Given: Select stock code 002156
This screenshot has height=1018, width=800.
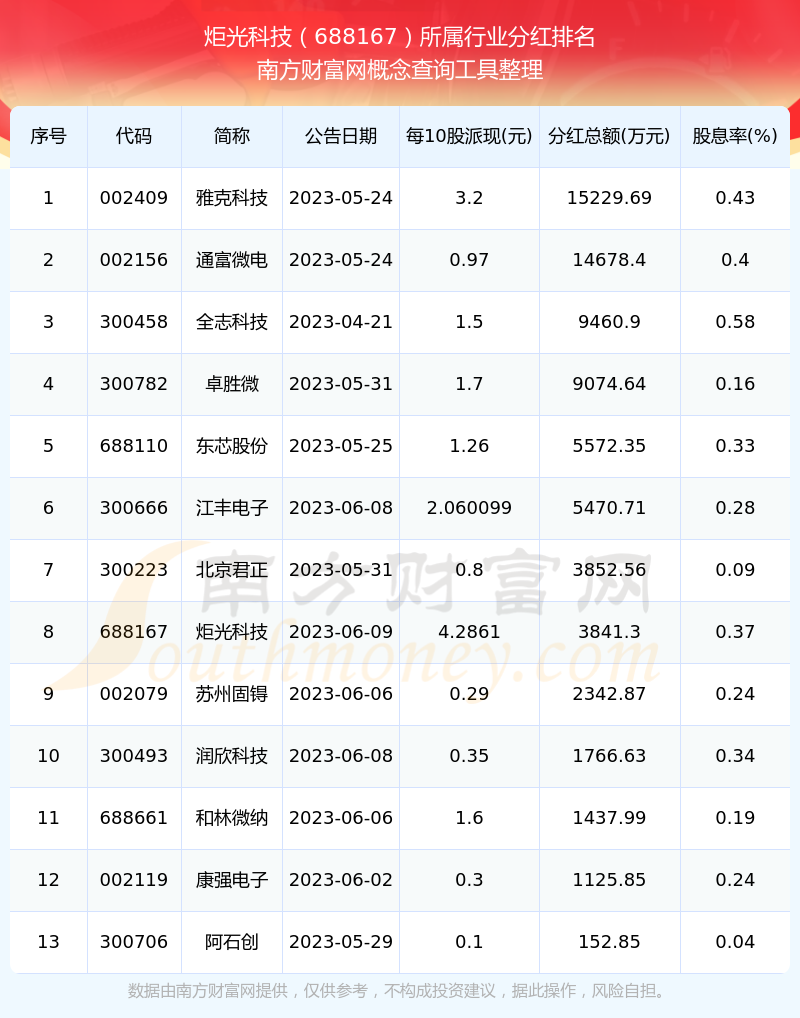Looking at the screenshot, I should pyautogui.click(x=134, y=260).
